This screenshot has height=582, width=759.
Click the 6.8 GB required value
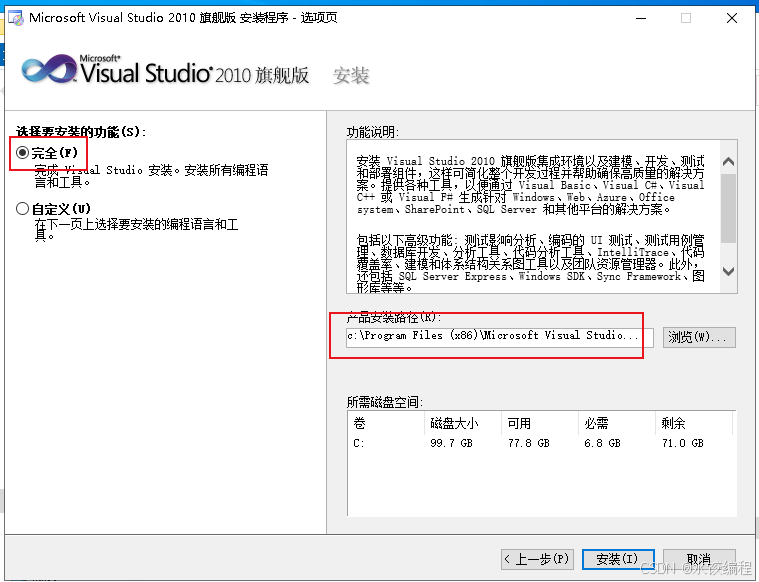tap(602, 443)
